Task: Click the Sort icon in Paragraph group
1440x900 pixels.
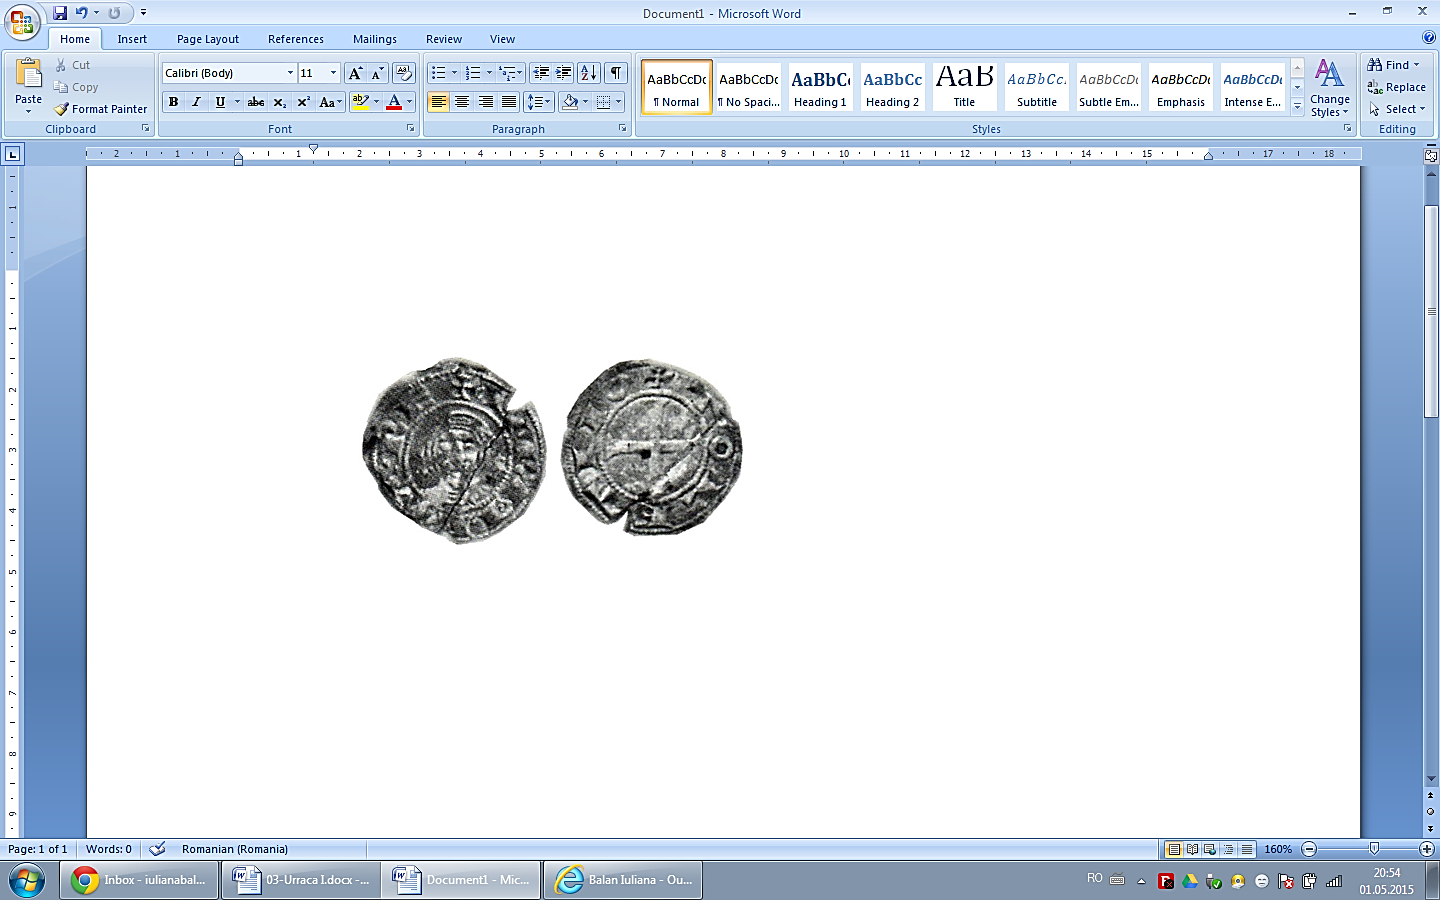Action: click(589, 73)
